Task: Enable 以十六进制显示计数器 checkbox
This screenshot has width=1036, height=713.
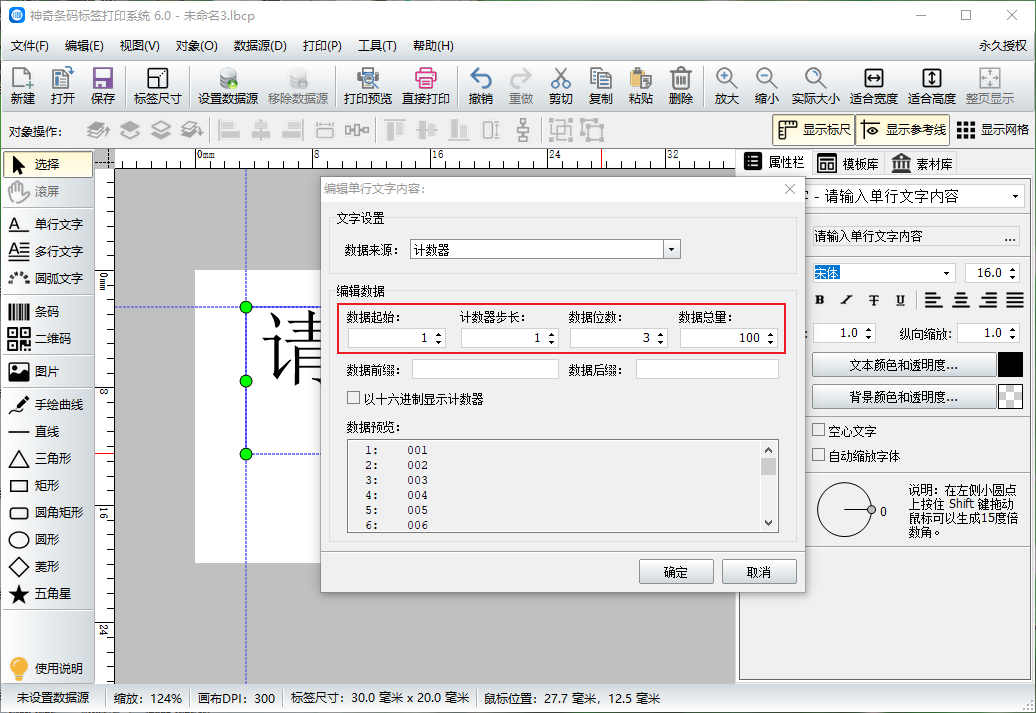Action: click(x=353, y=398)
